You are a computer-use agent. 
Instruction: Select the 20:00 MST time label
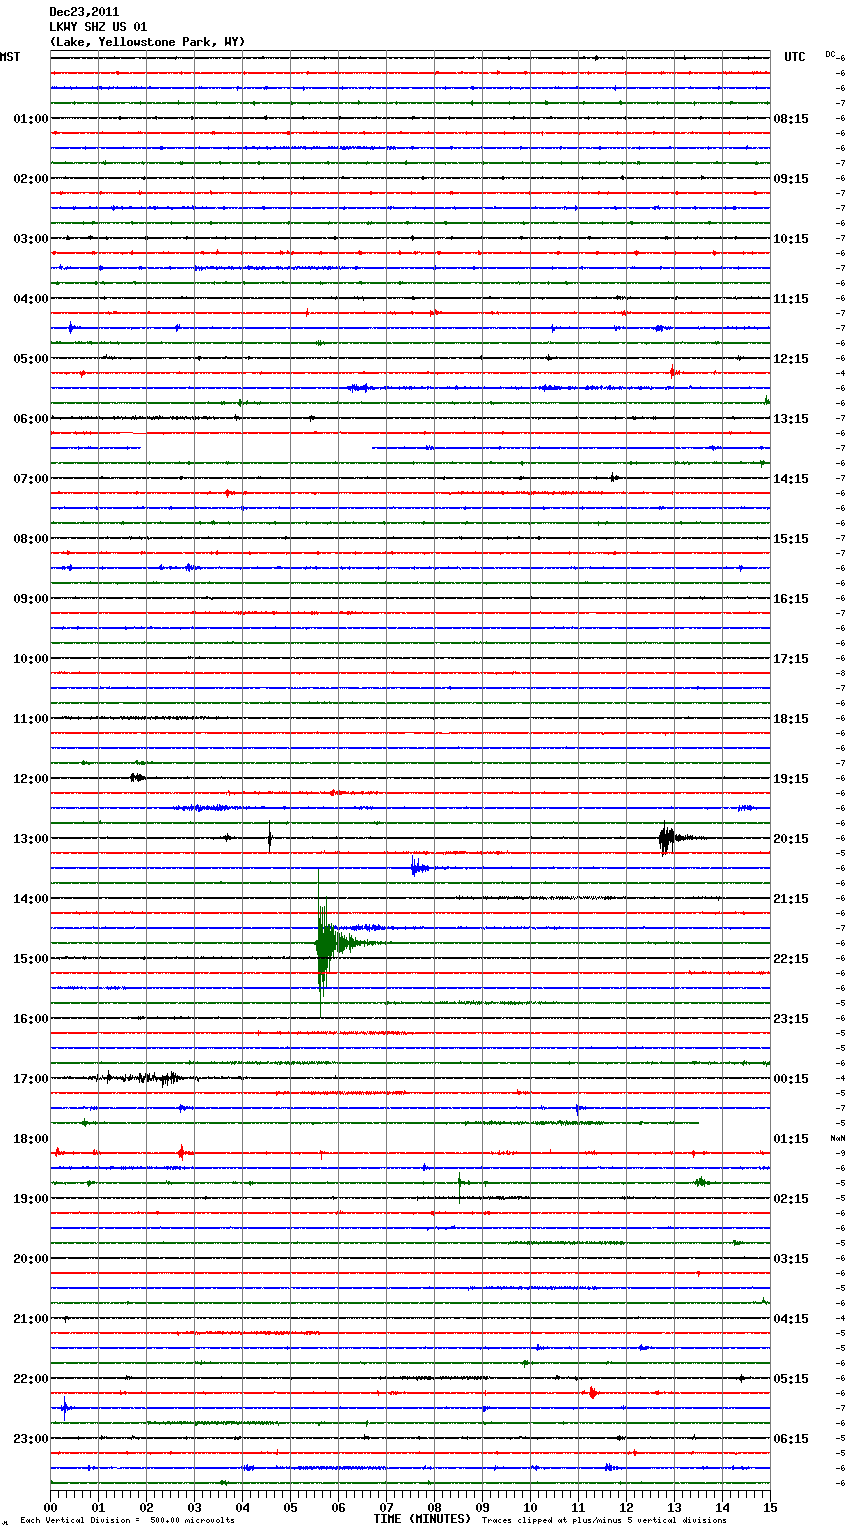[x=31, y=1259]
